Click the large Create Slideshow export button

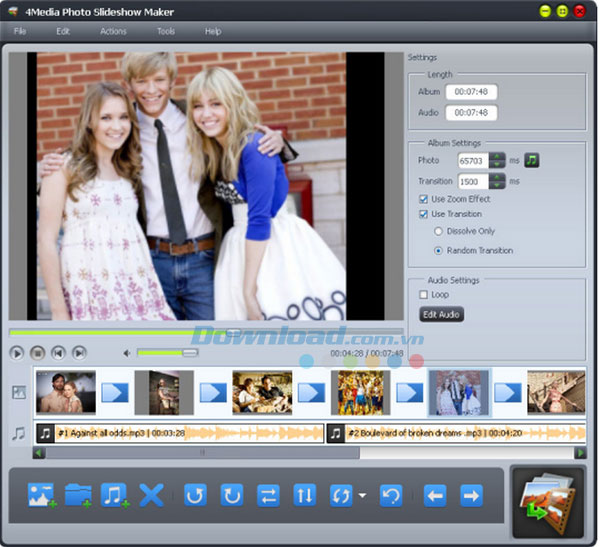coord(548,502)
